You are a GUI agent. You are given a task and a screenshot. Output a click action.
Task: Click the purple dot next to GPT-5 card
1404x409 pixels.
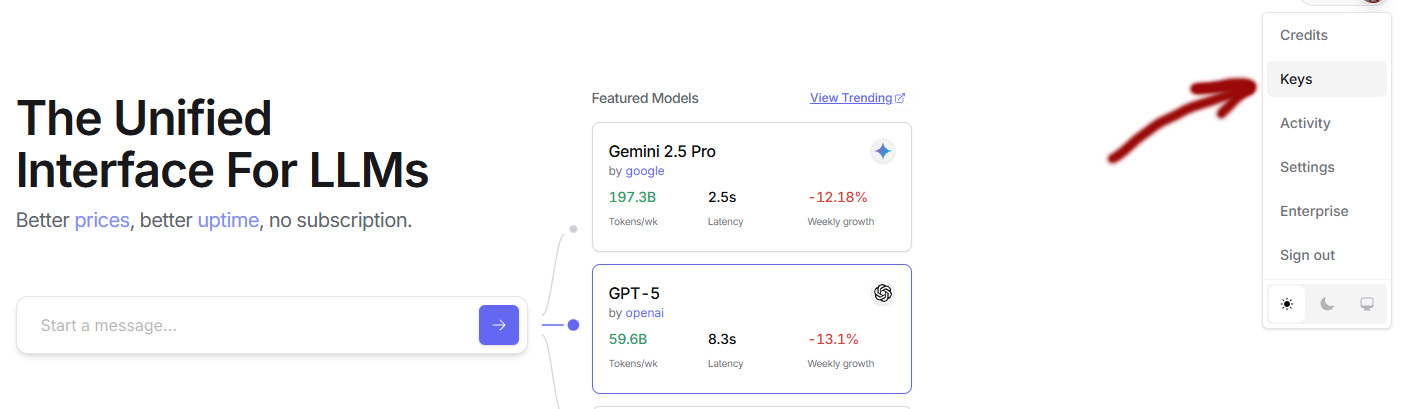click(573, 325)
